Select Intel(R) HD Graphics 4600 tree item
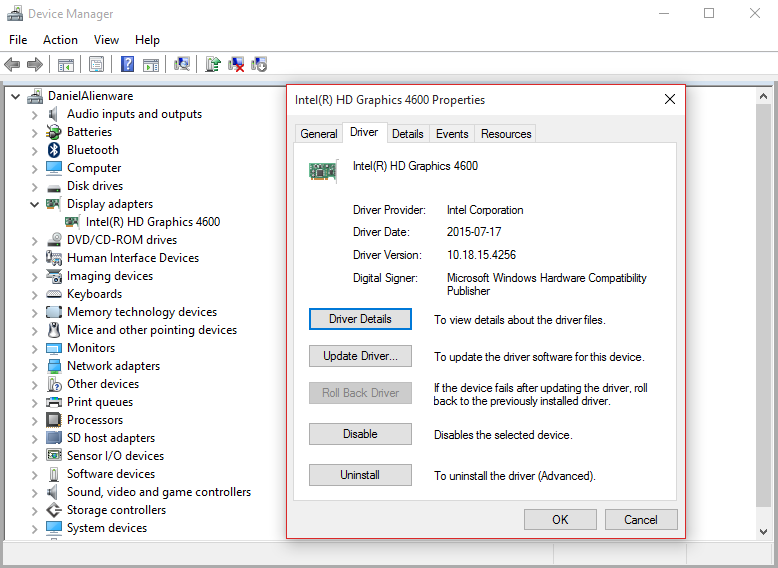The image size is (778, 568). click(153, 222)
